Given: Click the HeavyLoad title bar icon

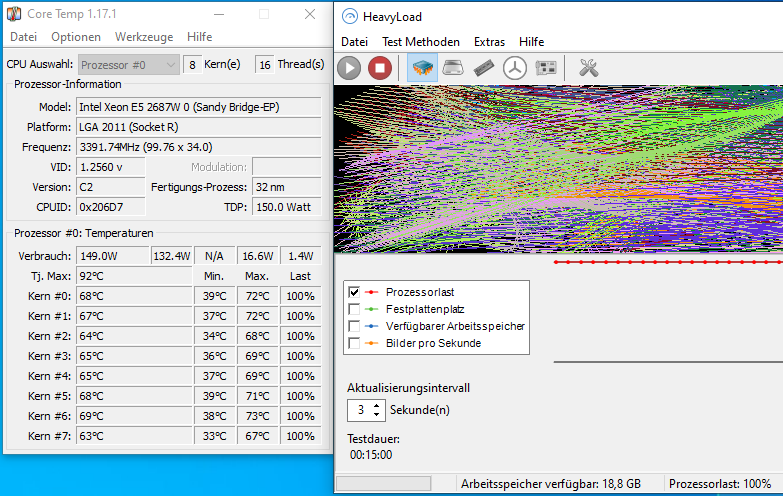Looking at the screenshot, I should pos(350,16).
